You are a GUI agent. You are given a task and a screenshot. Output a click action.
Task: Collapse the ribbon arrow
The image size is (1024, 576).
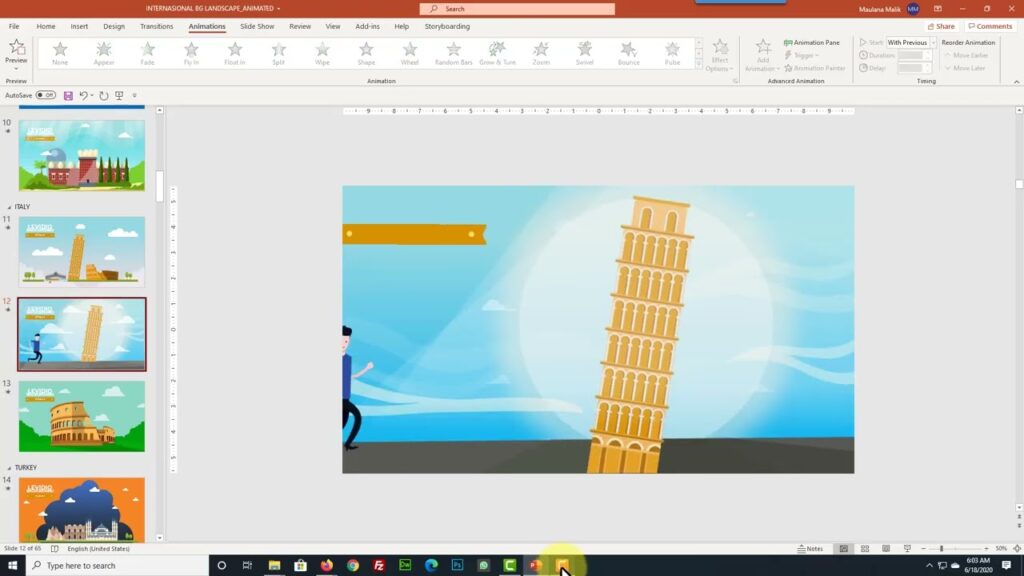point(1016,82)
